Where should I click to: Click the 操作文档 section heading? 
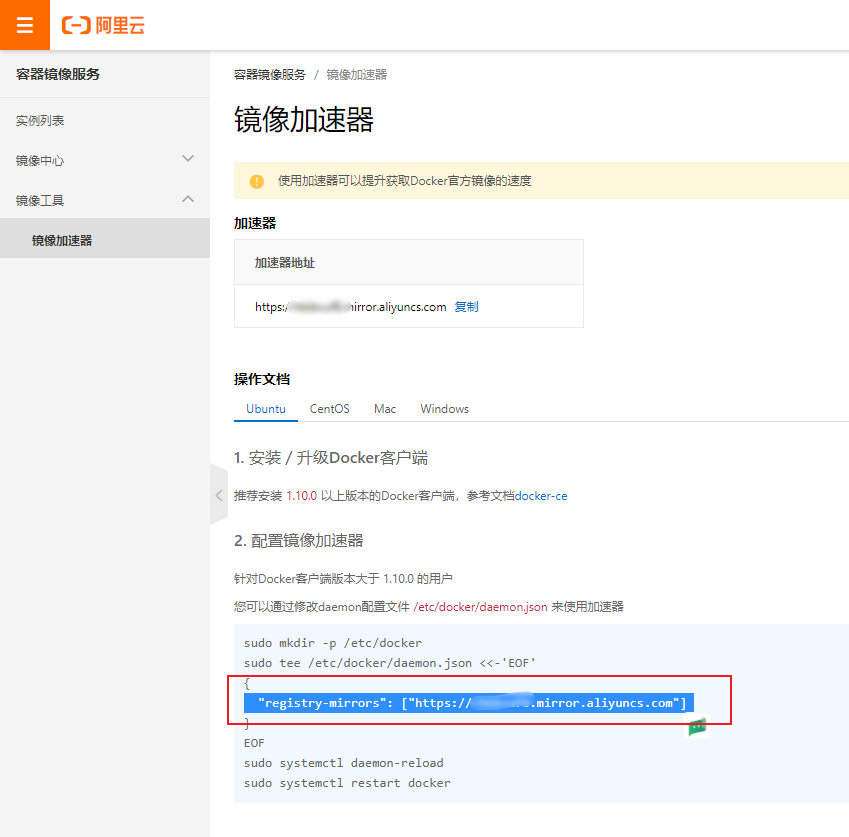pyautogui.click(x=262, y=379)
